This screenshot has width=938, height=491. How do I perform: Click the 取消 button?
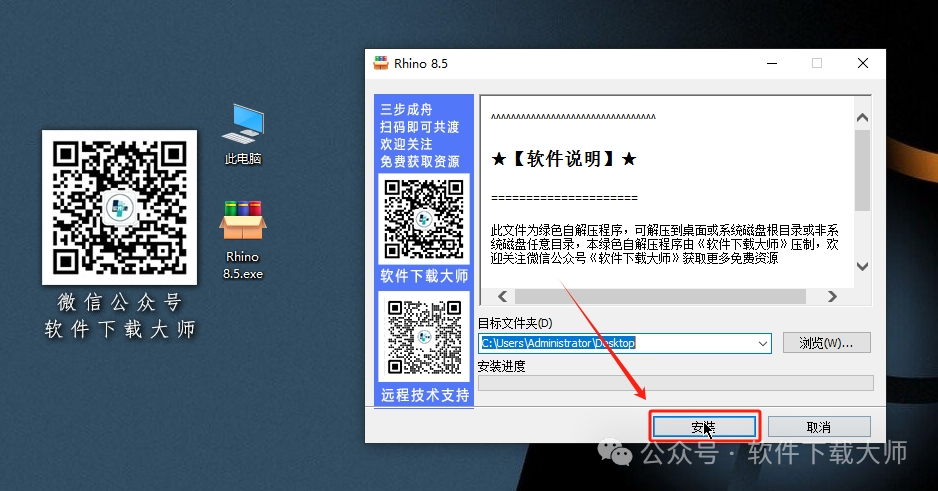[819, 427]
